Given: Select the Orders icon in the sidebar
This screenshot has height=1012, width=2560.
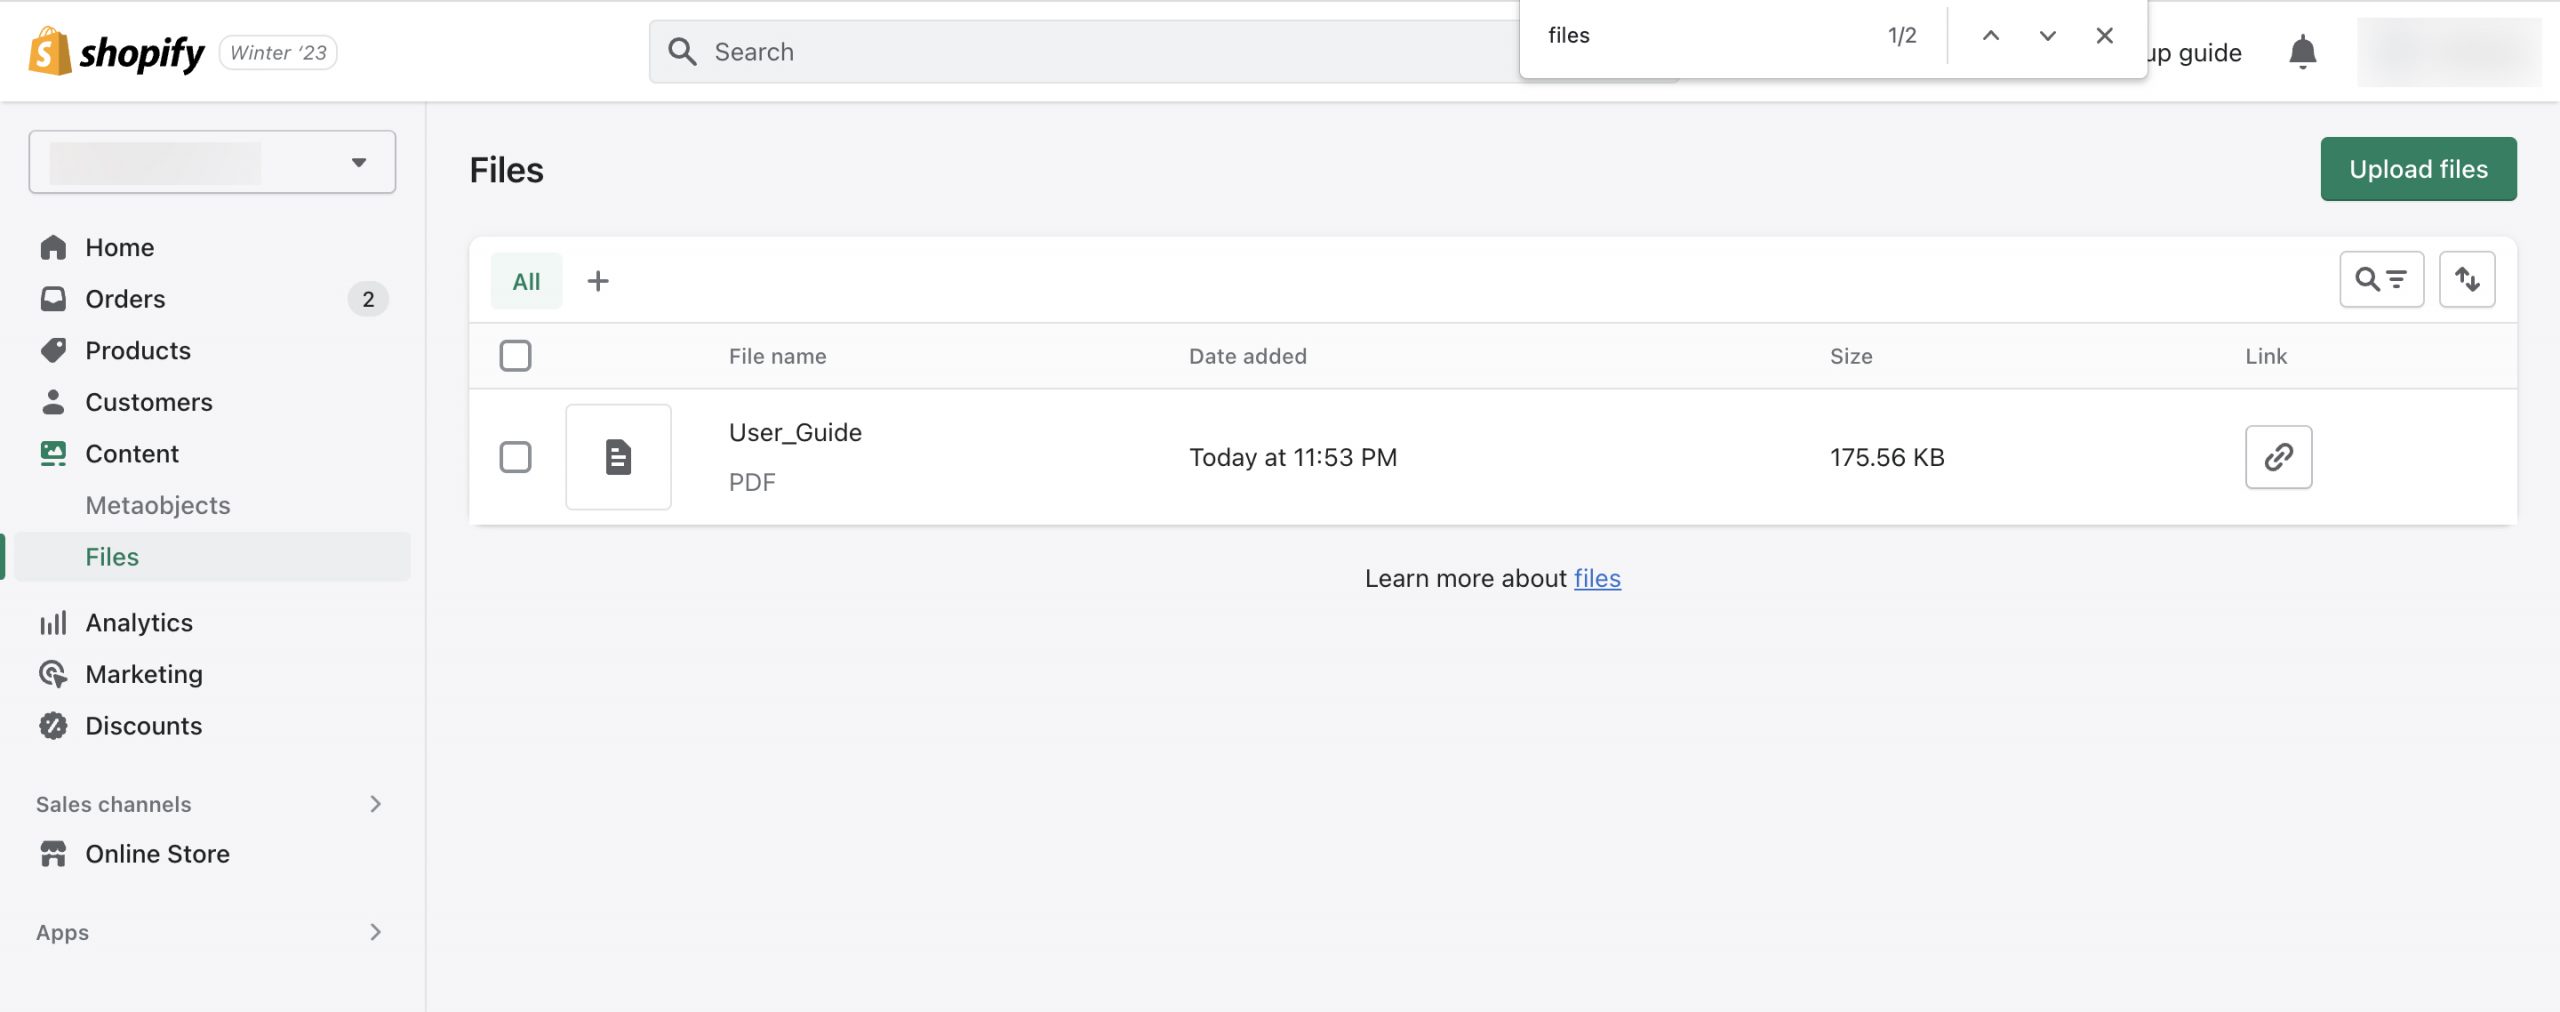Looking at the screenshot, I should click(55, 298).
